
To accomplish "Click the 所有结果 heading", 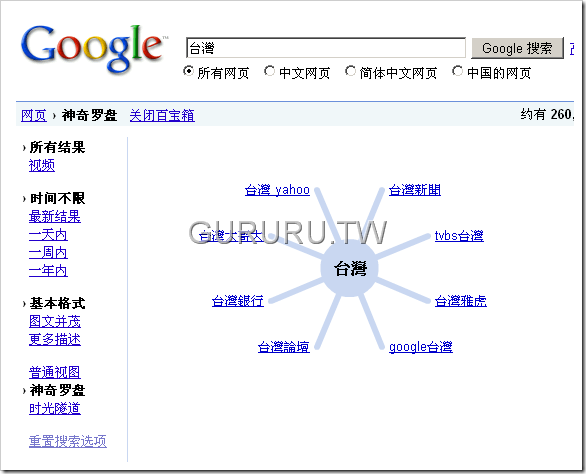I will coord(57,147).
